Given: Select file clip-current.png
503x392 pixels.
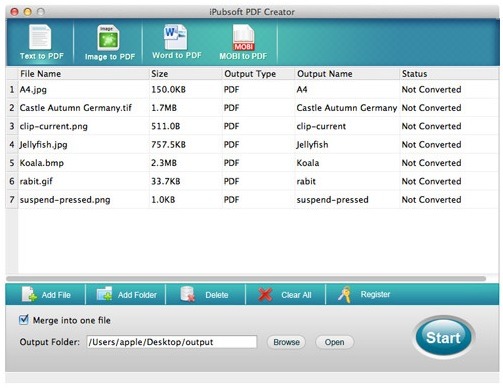Looking at the screenshot, I should pyautogui.click(x=54, y=126).
